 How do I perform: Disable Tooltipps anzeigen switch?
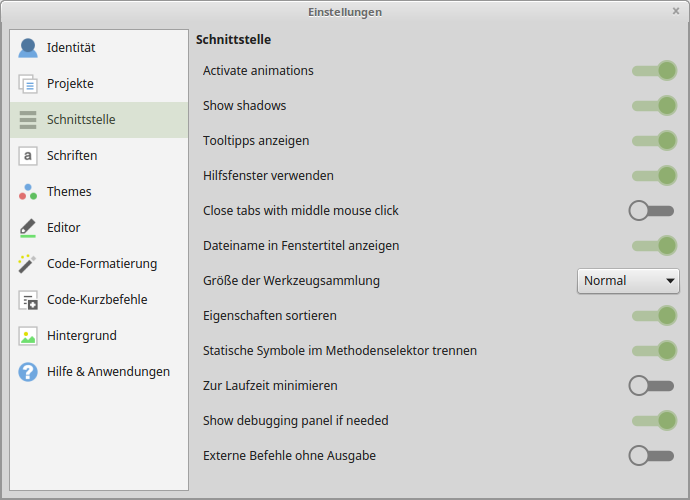[x=654, y=141]
